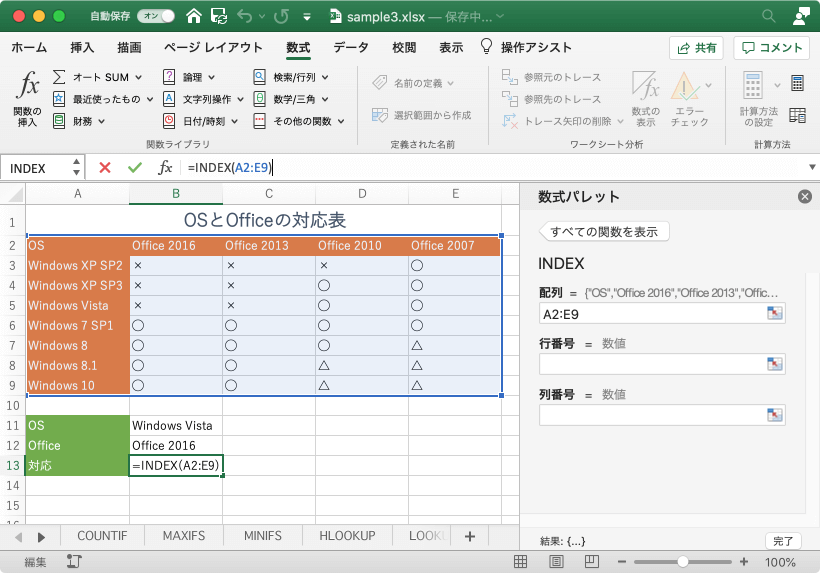Click the 数学/三角 functions icon
Image resolution: width=820 pixels, height=573 pixels.
(259, 99)
